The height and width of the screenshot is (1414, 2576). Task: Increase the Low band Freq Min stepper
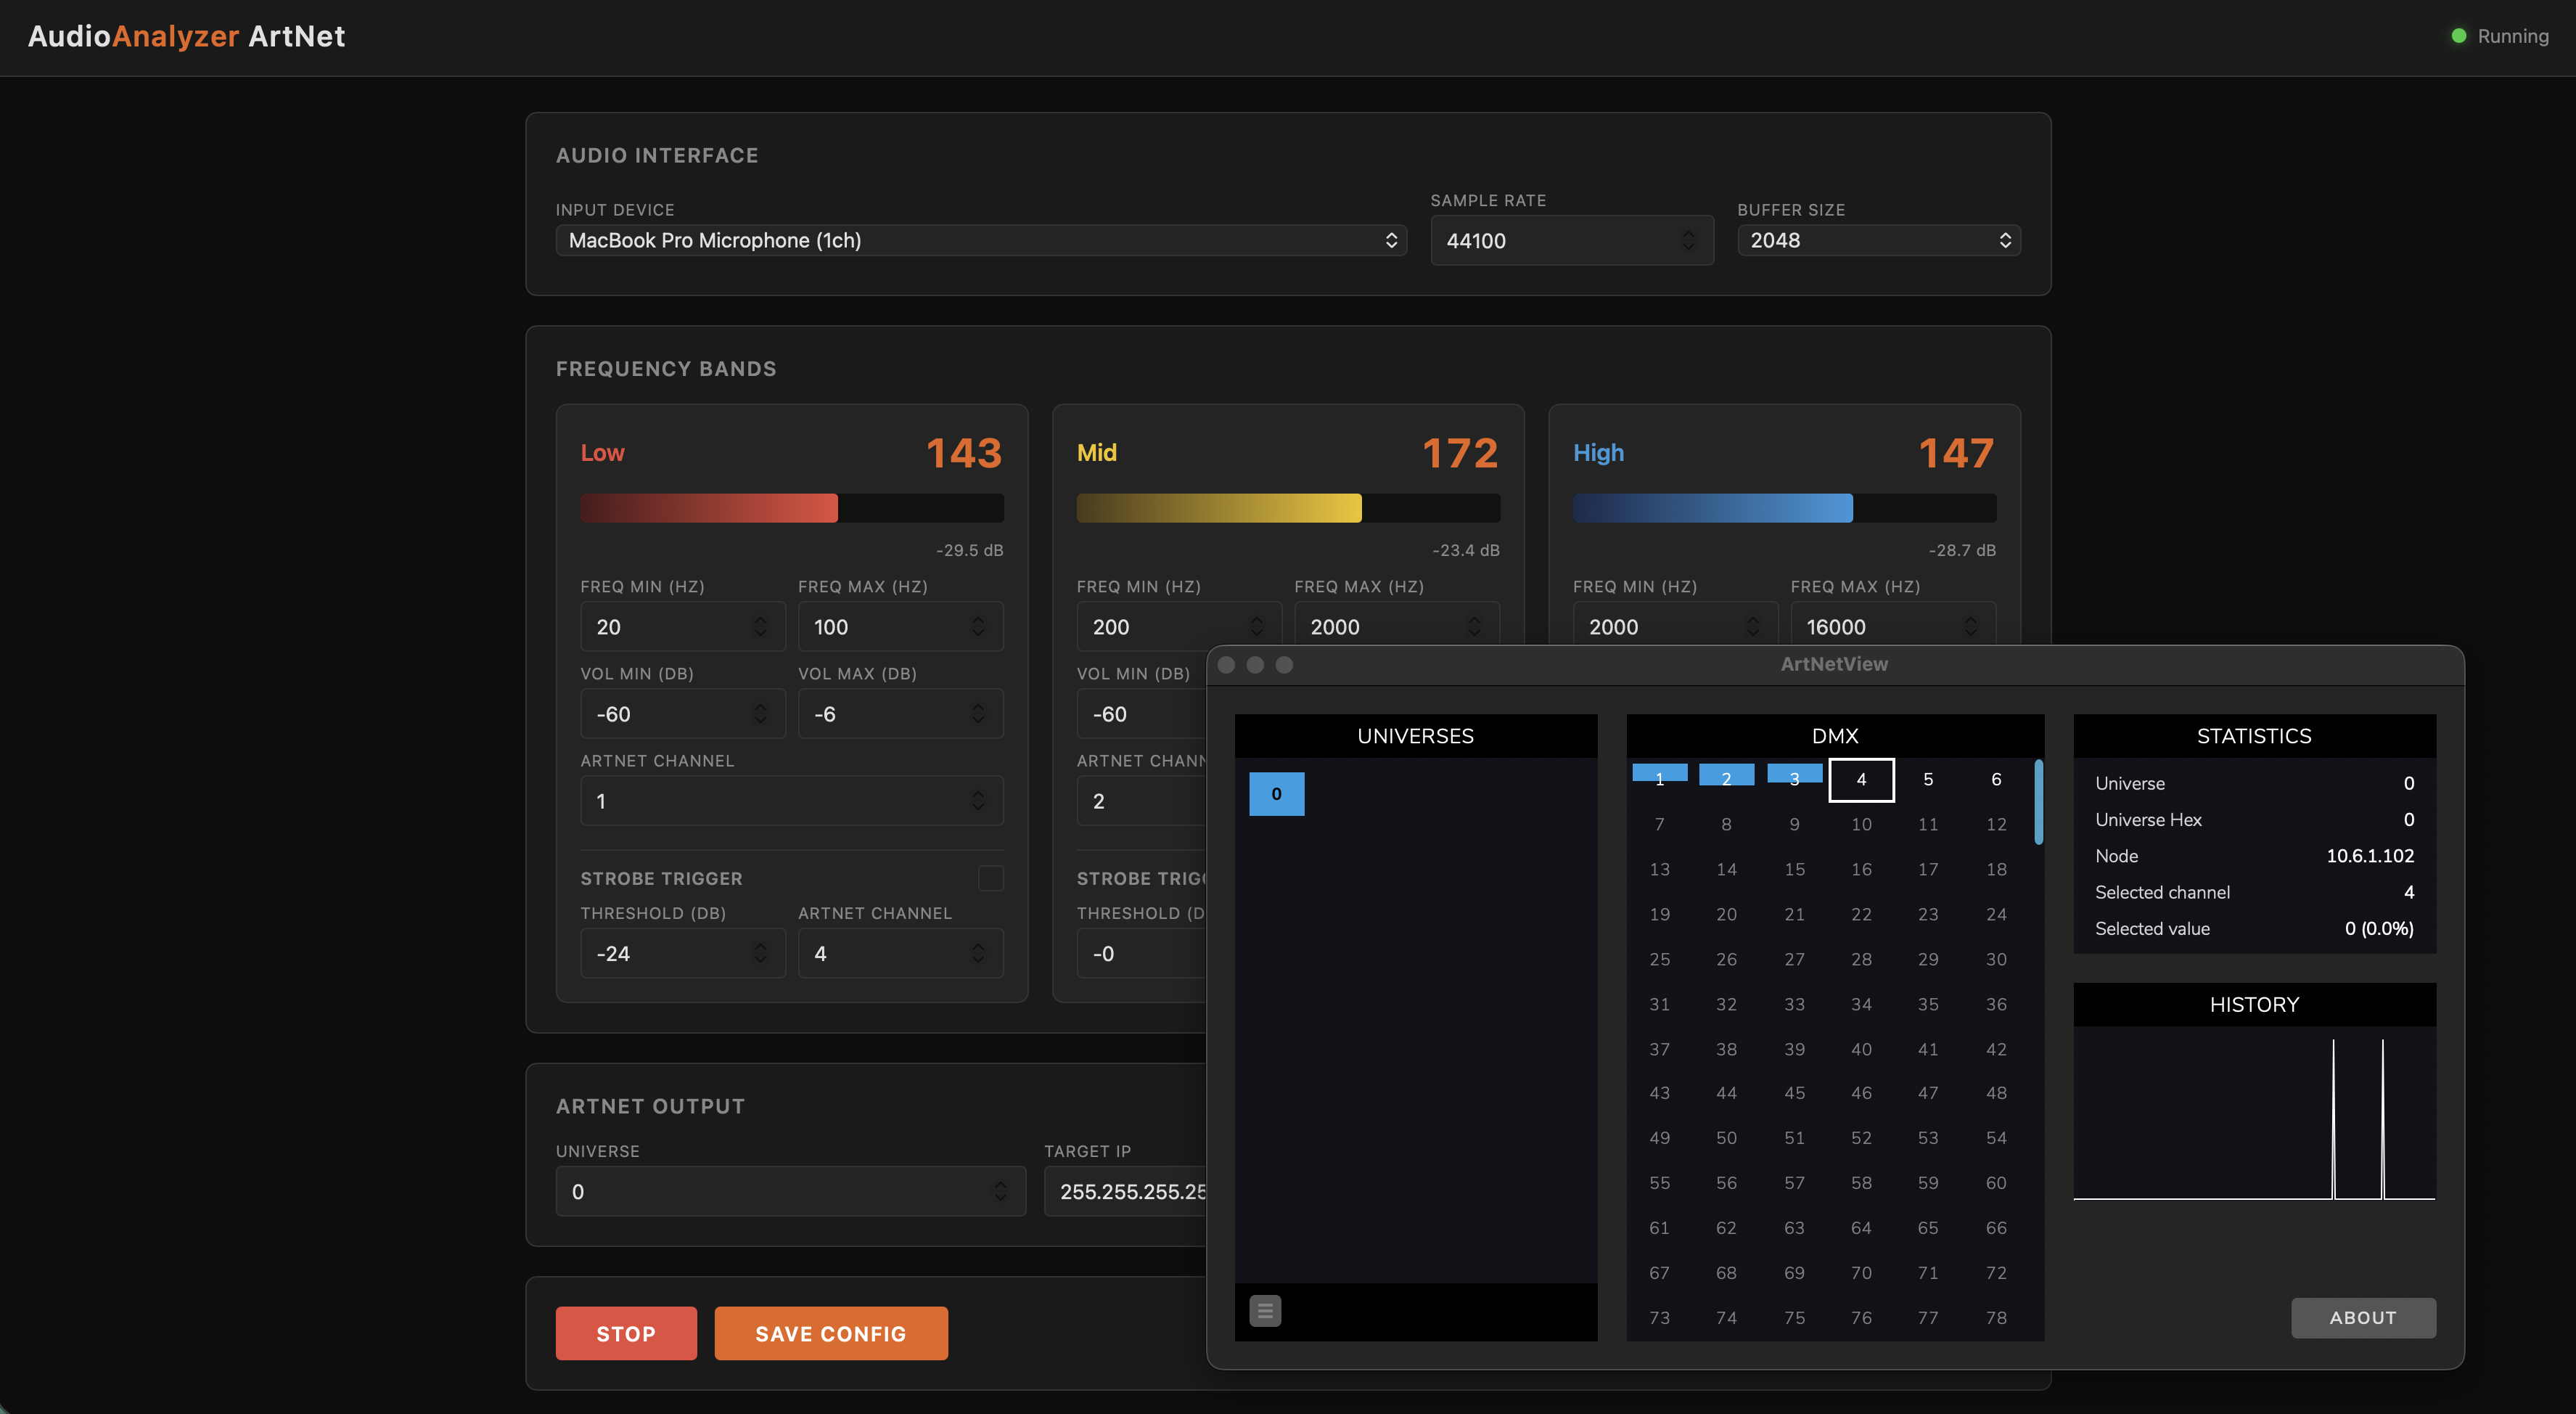pos(761,620)
